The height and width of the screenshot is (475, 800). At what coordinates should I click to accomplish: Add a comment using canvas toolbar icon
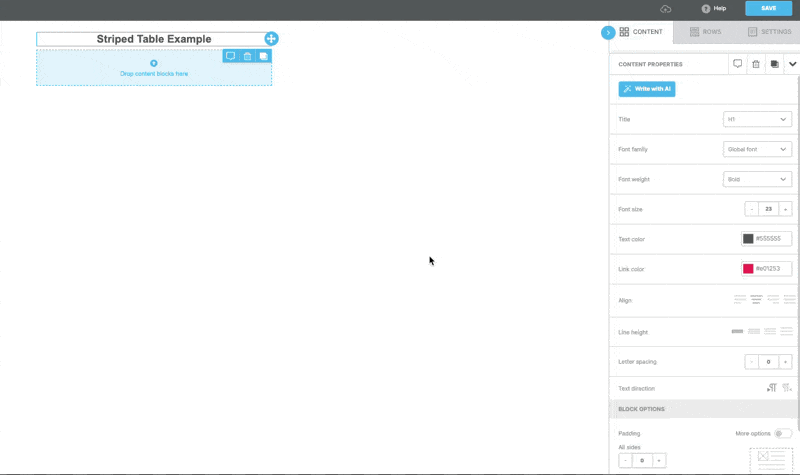tap(230, 57)
